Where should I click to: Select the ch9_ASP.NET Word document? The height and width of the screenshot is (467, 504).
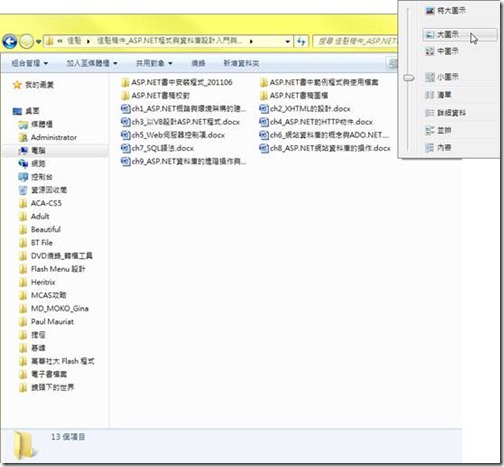pyautogui.click(x=183, y=161)
